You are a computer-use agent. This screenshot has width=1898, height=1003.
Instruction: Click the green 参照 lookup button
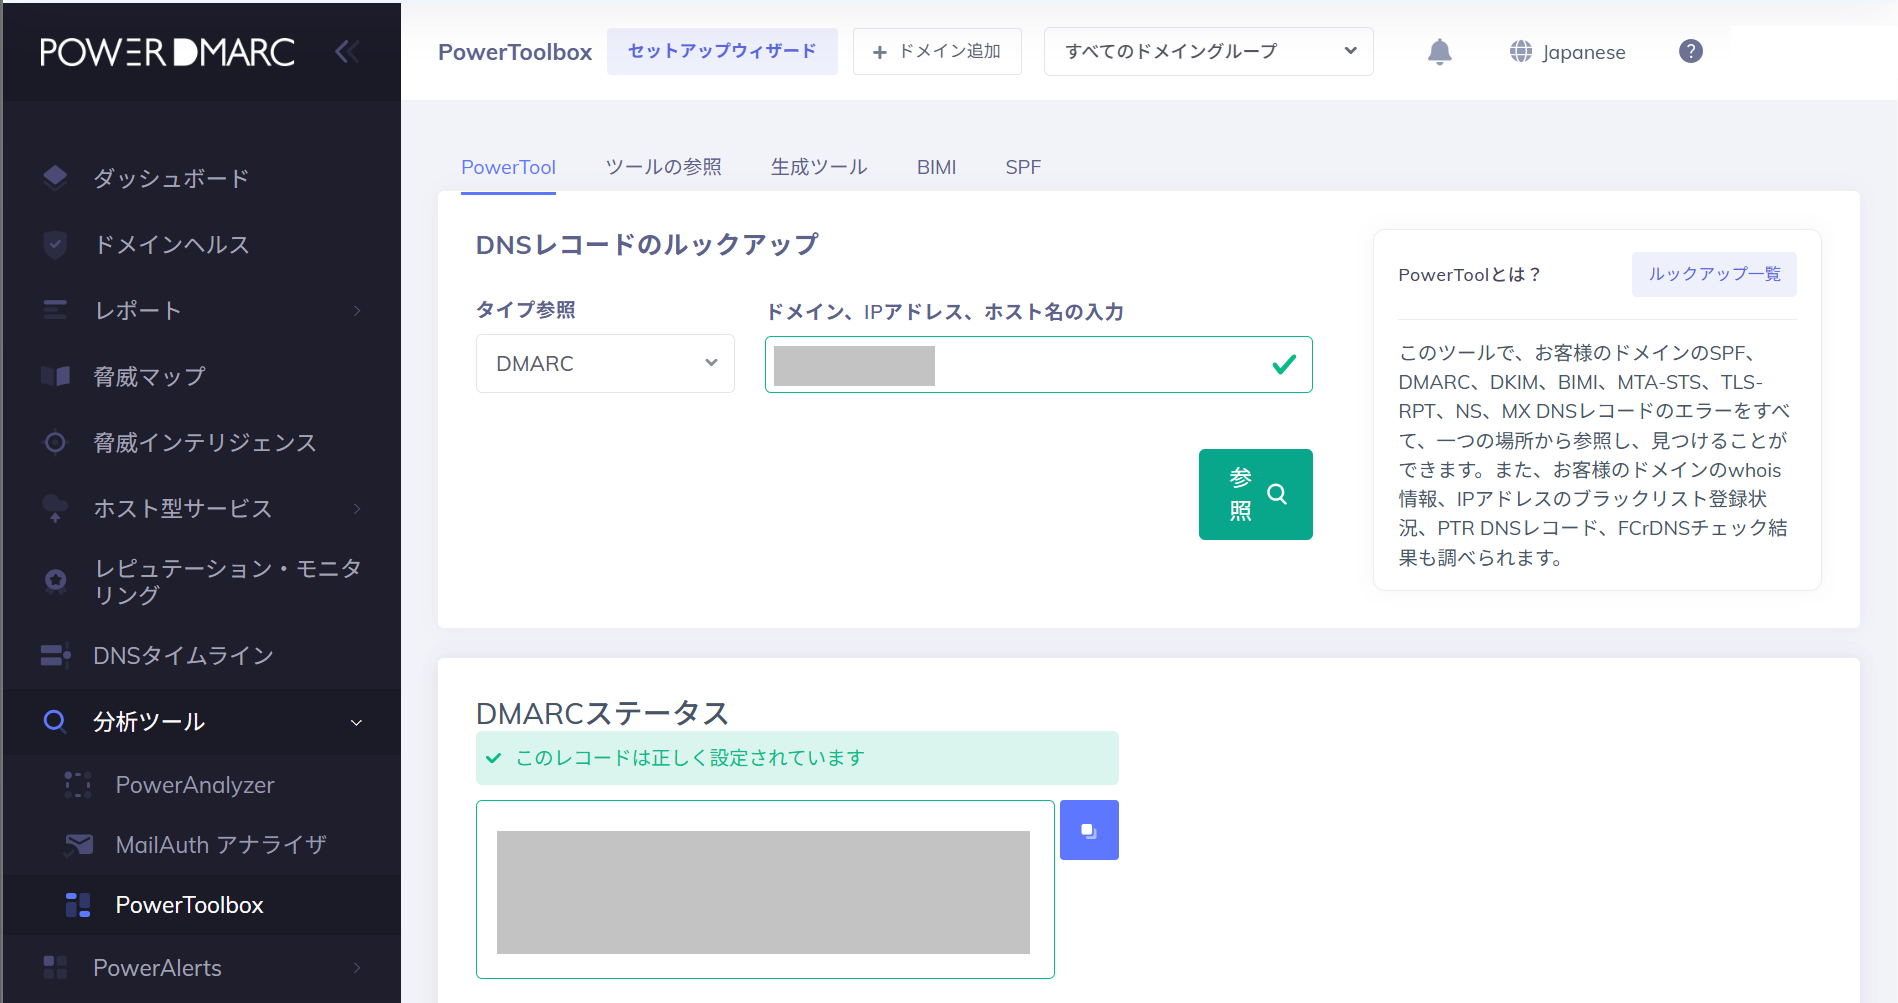(1256, 494)
